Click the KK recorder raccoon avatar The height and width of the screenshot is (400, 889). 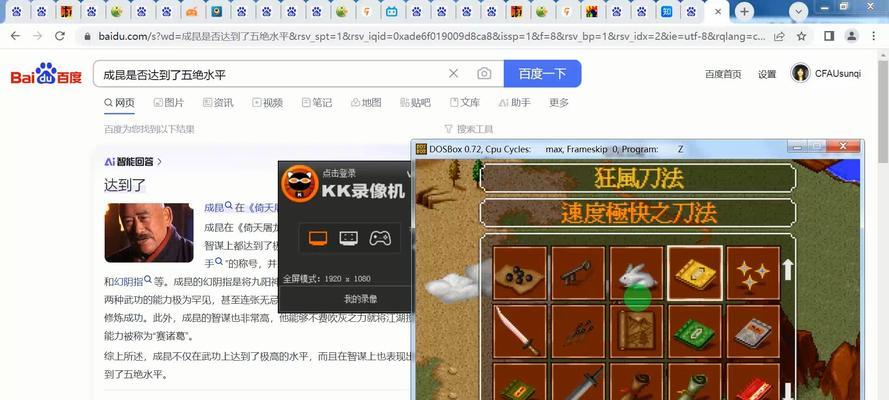pyautogui.click(x=299, y=183)
